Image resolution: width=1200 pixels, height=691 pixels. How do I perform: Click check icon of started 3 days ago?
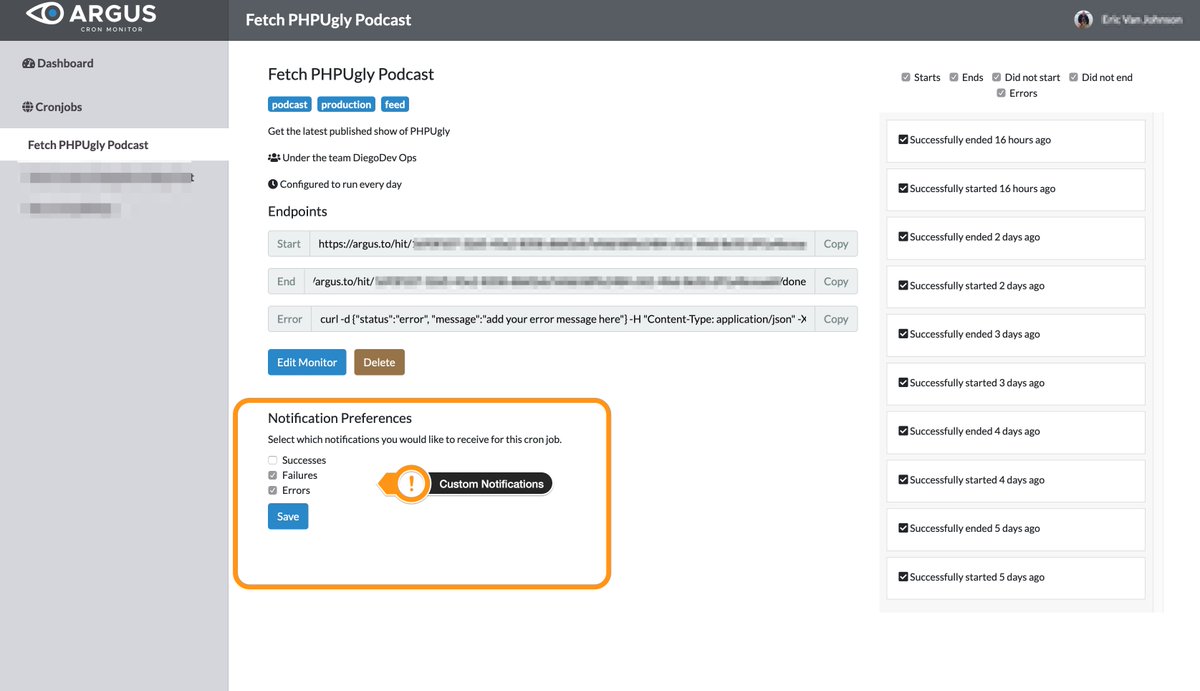tap(903, 383)
